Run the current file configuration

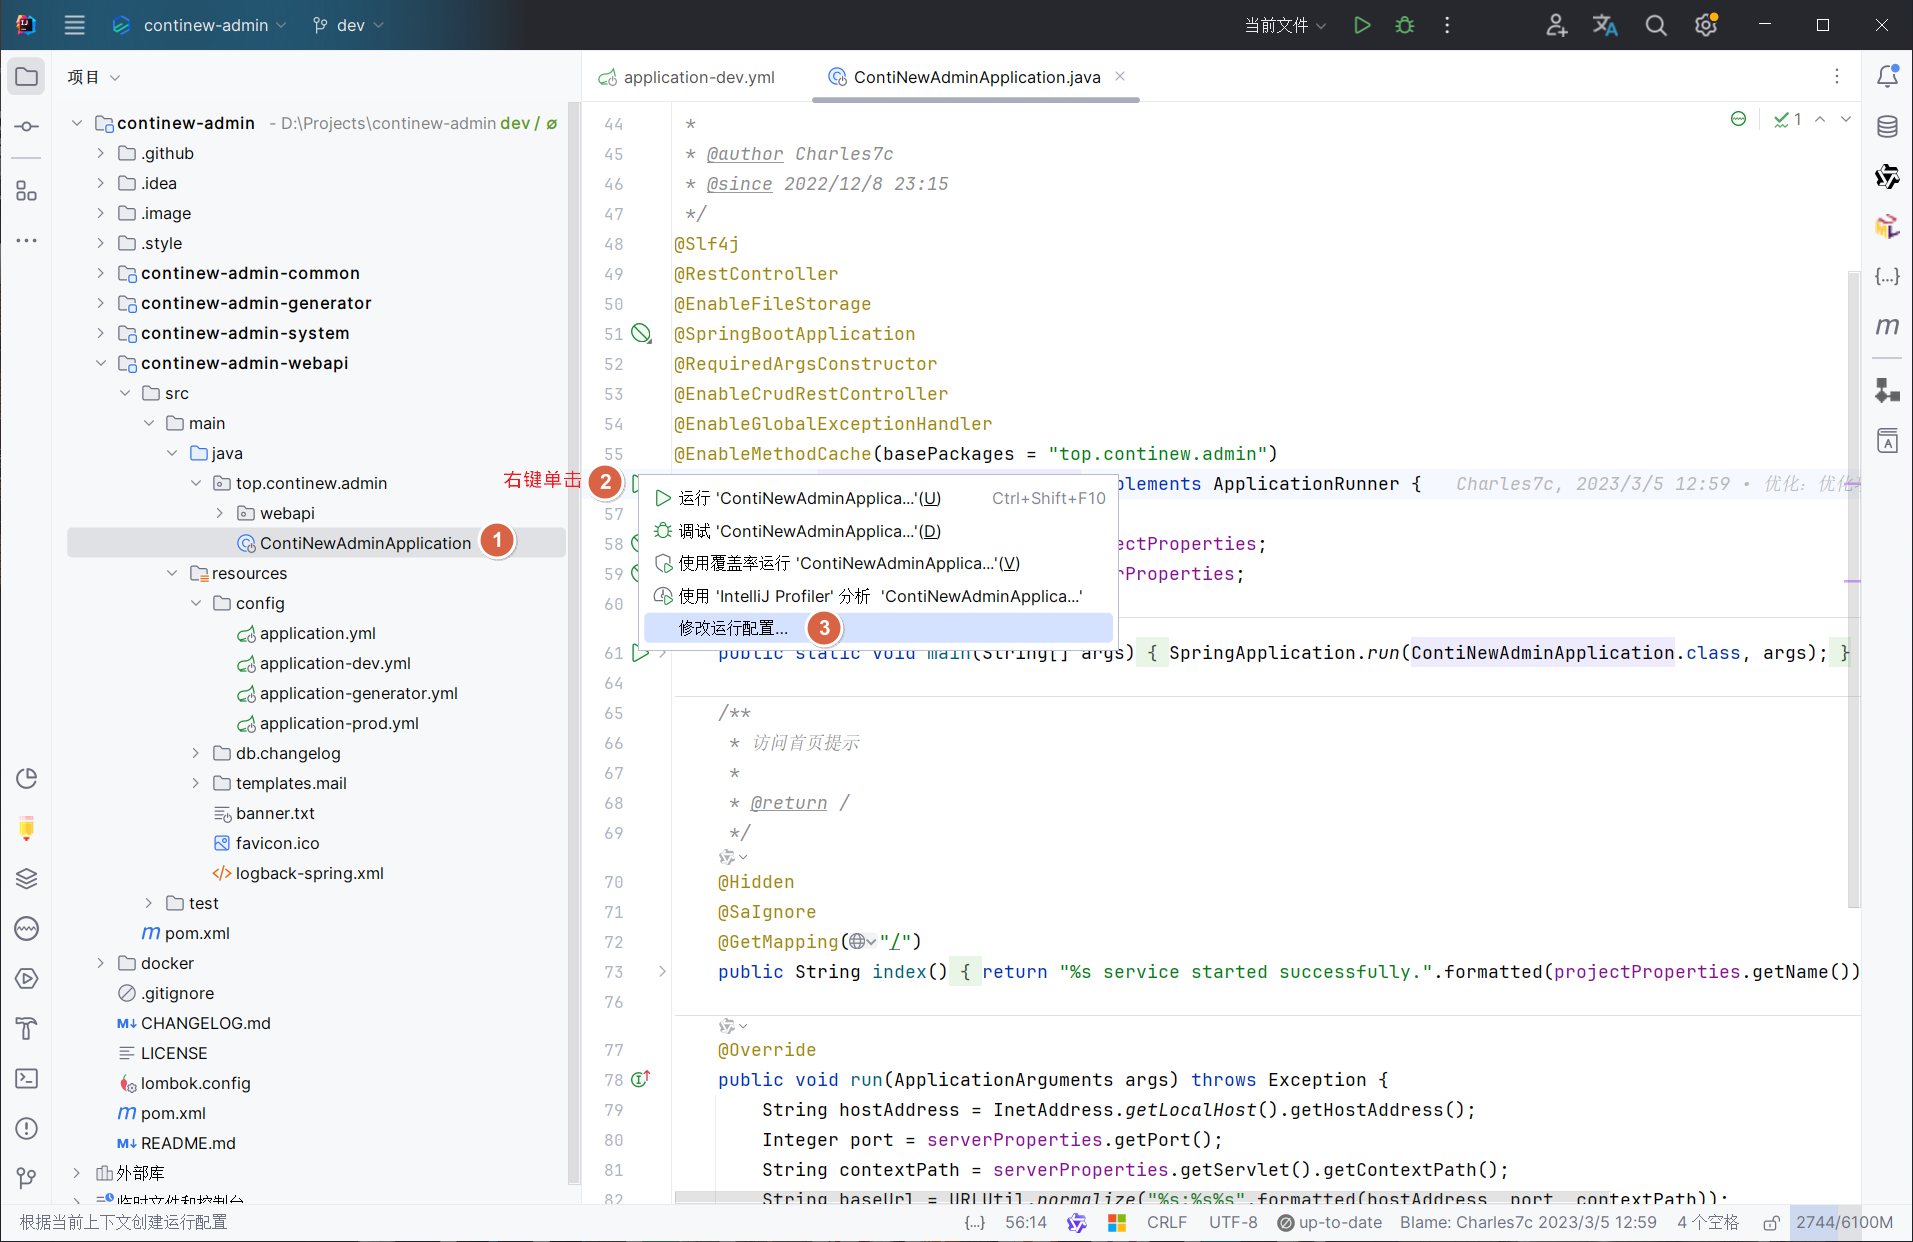[1362, 25]
